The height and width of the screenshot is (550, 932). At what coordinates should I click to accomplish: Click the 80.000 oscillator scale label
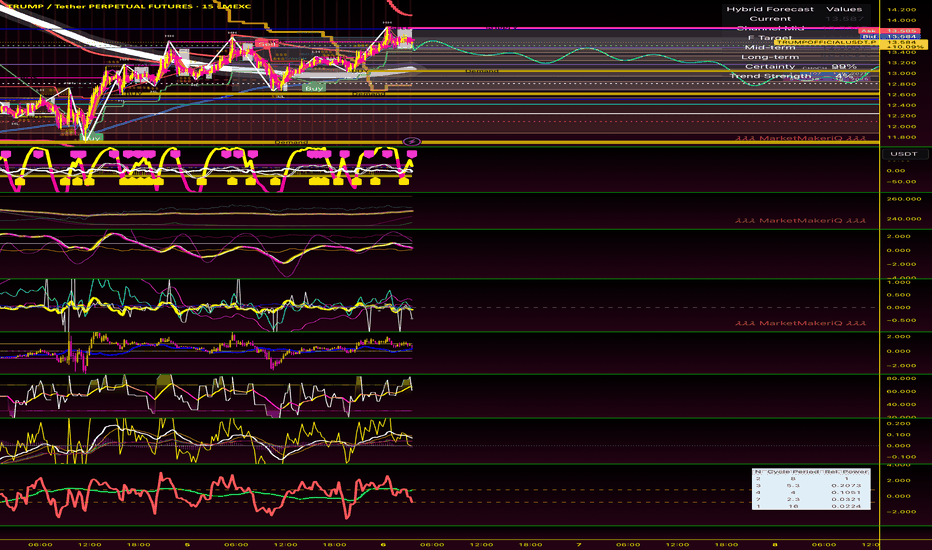901,378
